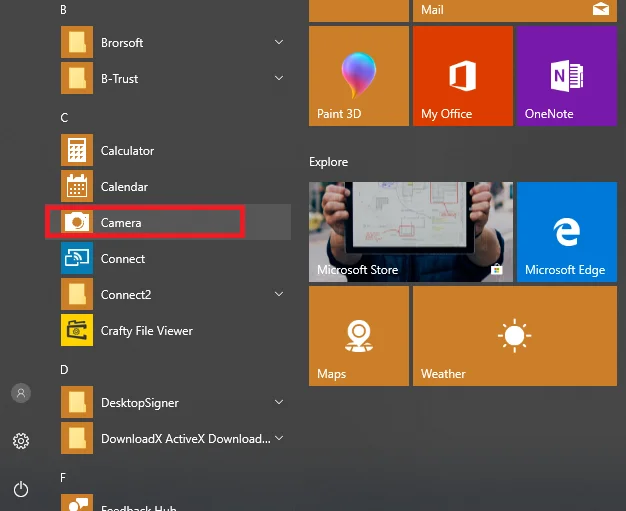Click the Connect2 folder icon
The height and width of the screenshot is (511, 626).
77,294
